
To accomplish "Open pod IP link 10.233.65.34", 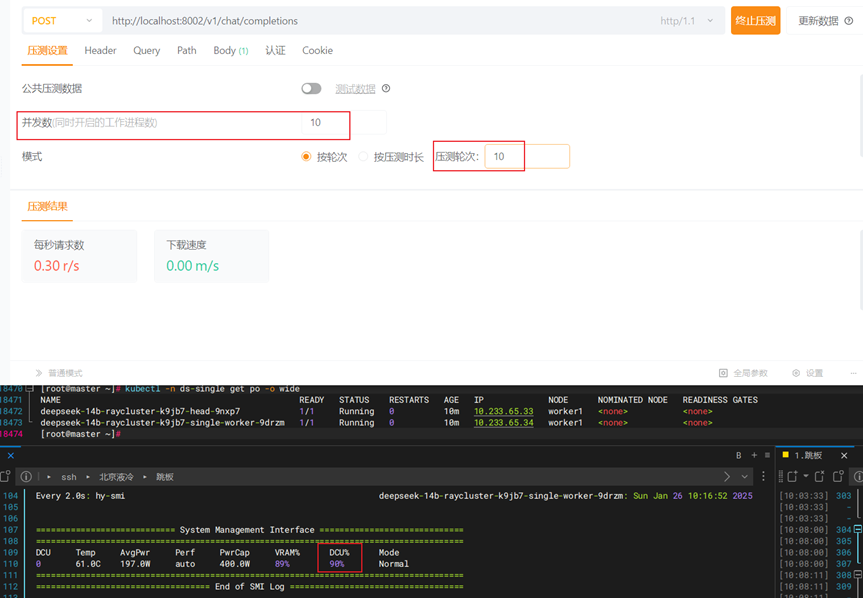I will coord(504,423).
